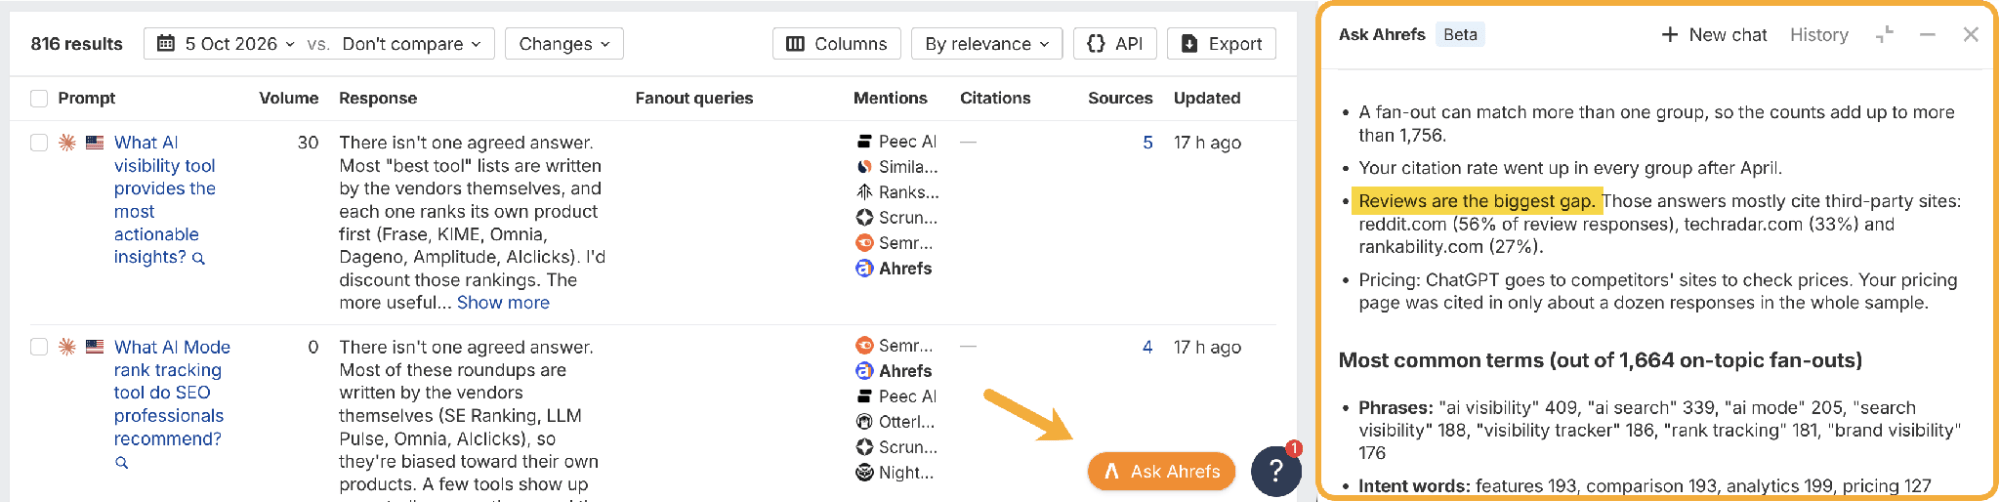Sort by the Volume column header
This screenshot has height=502, width=1999.
tap(288, 98)
